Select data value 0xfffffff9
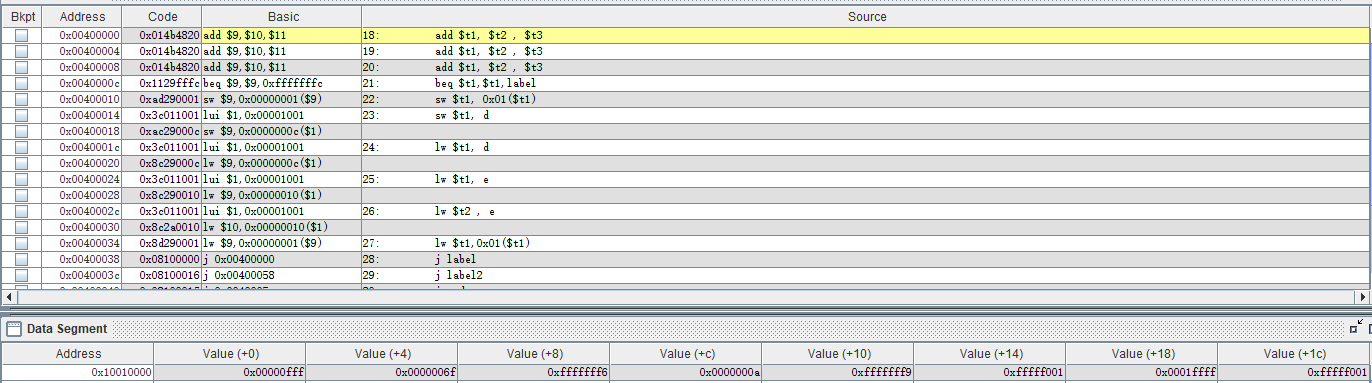The image size is (1372, 383). coord(838,372)
